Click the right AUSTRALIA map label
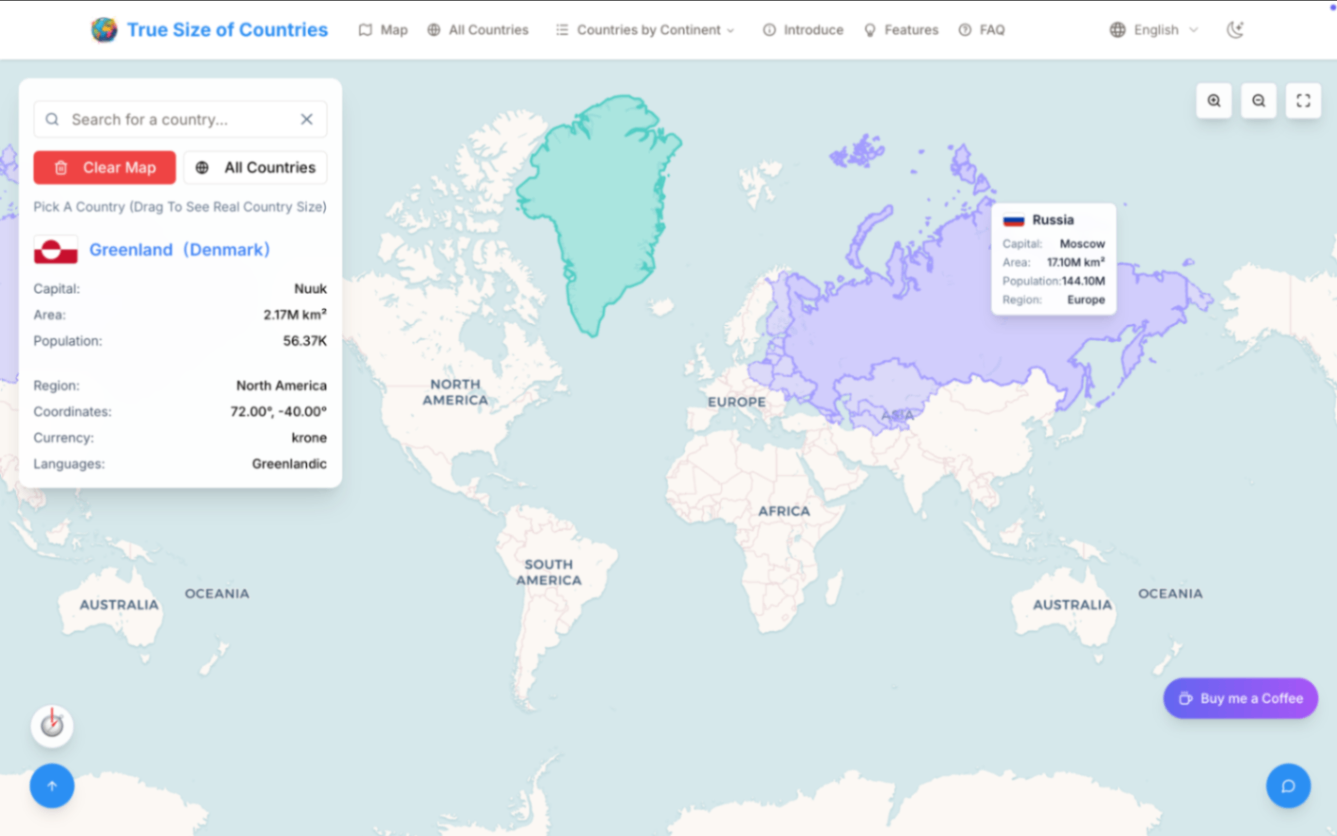 [x=1073, y=605]
